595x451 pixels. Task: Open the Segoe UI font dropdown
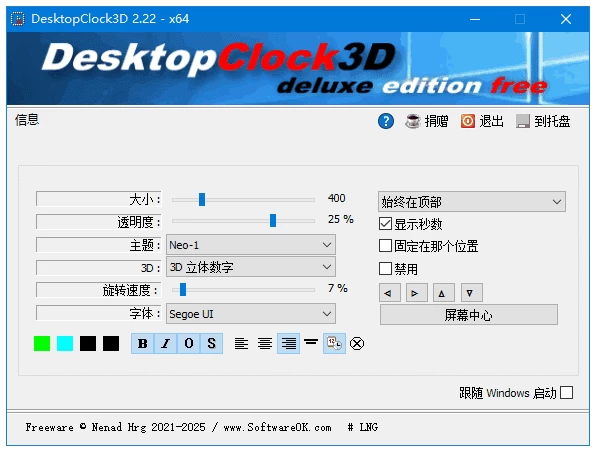tap(251, 314)
